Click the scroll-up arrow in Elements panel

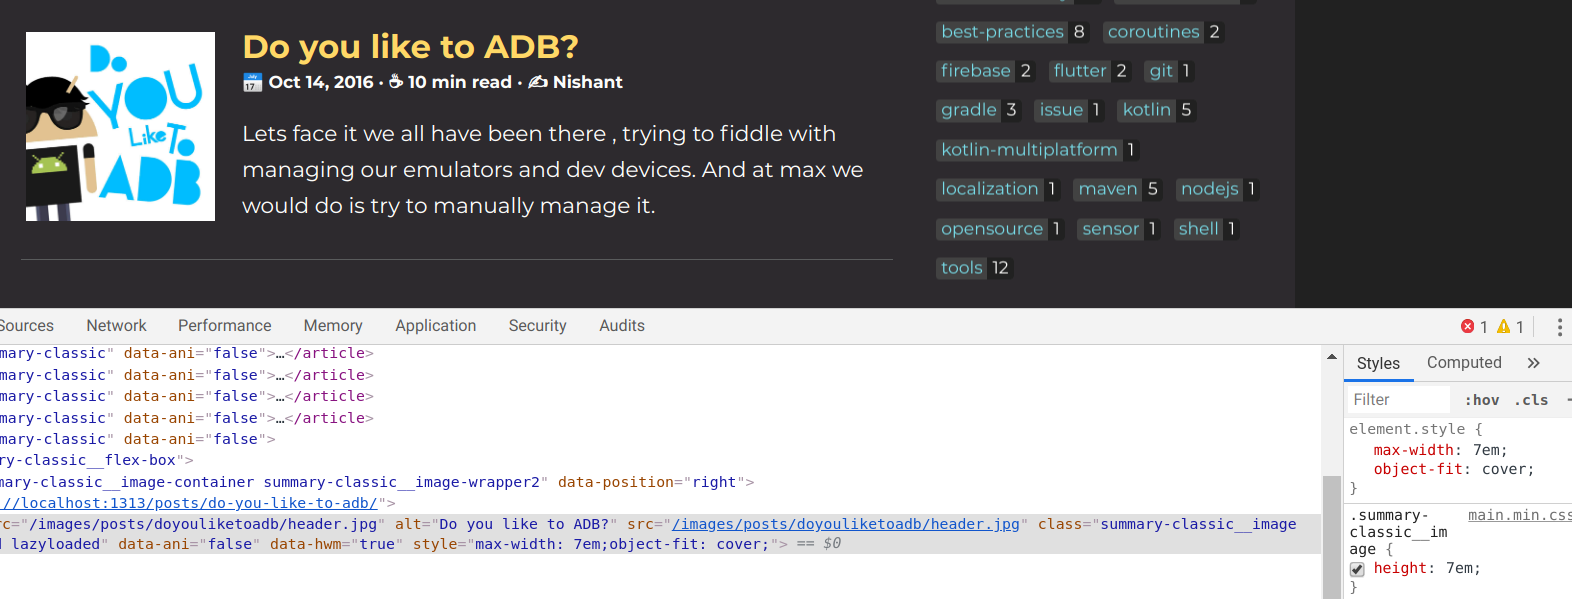tap(1332, 356)
